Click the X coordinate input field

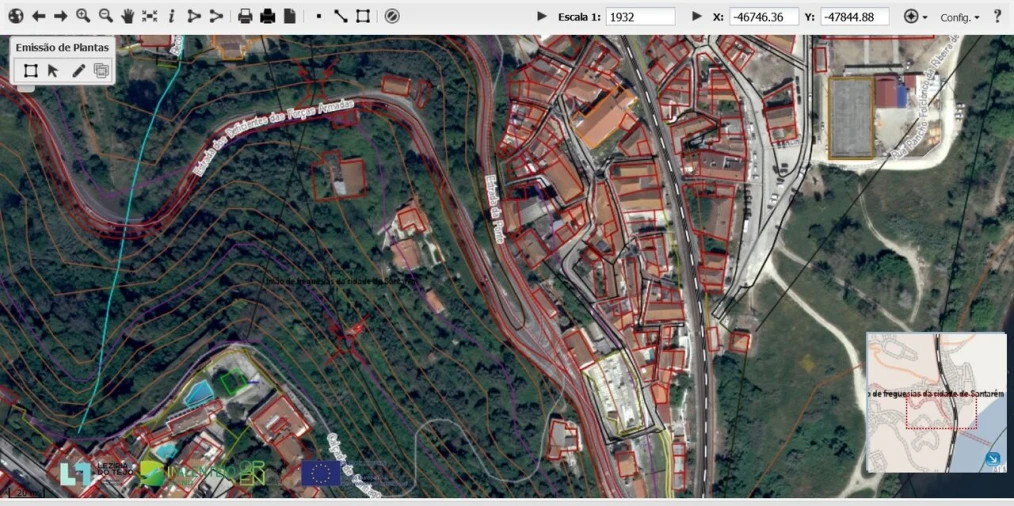[x=763, y=17]
